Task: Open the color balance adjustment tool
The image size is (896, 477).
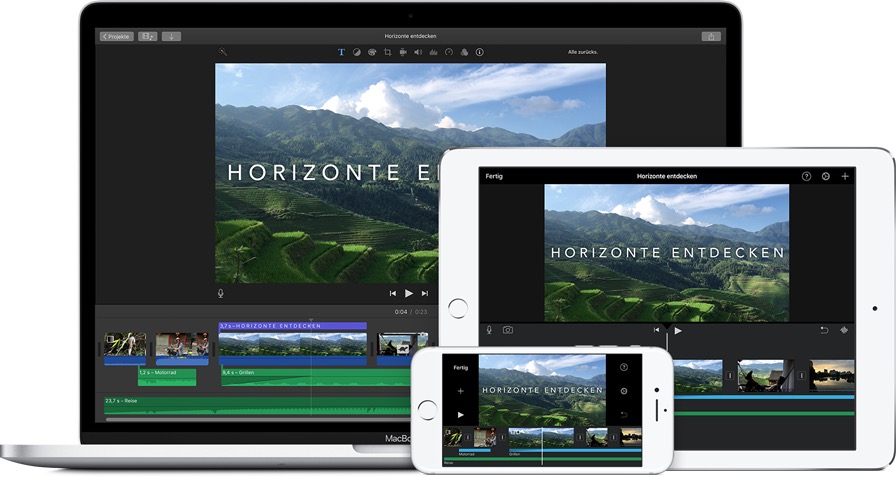Action: [x=357, y=52]
